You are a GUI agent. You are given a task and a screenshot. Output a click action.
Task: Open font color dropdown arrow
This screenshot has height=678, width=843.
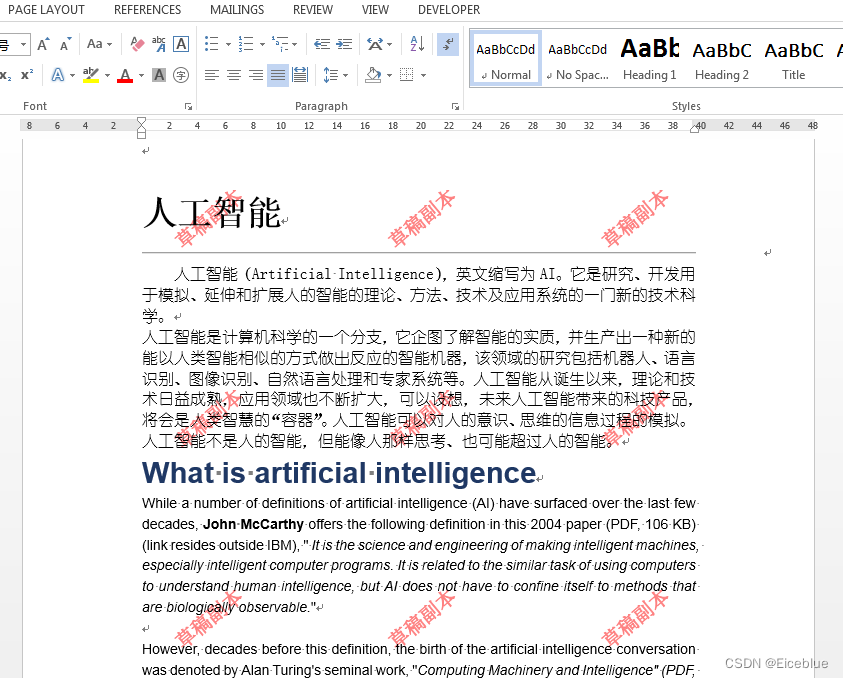(x=141, y=75)
